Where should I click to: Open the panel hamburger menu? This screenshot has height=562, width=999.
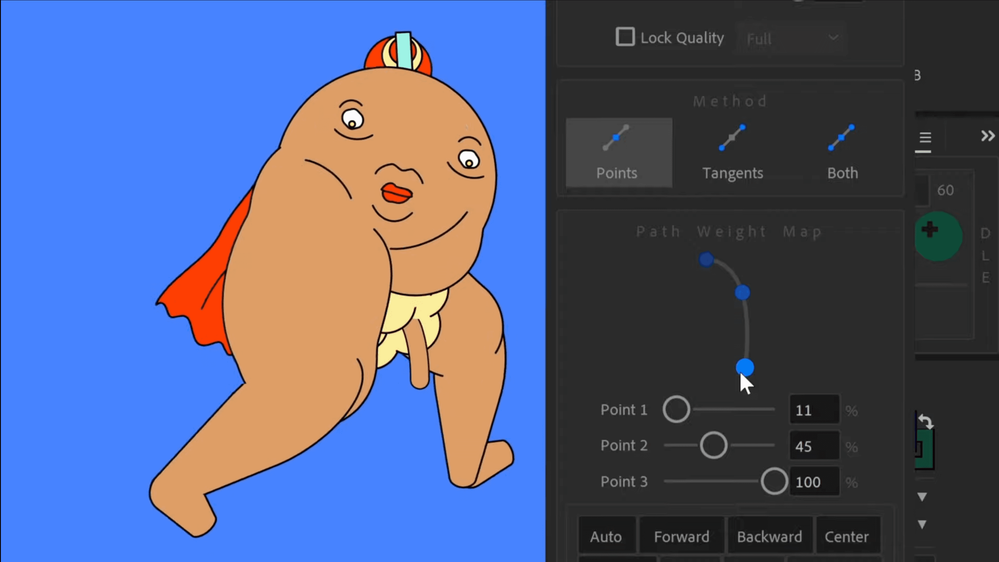pyautogui.click(x=925, y=138)
